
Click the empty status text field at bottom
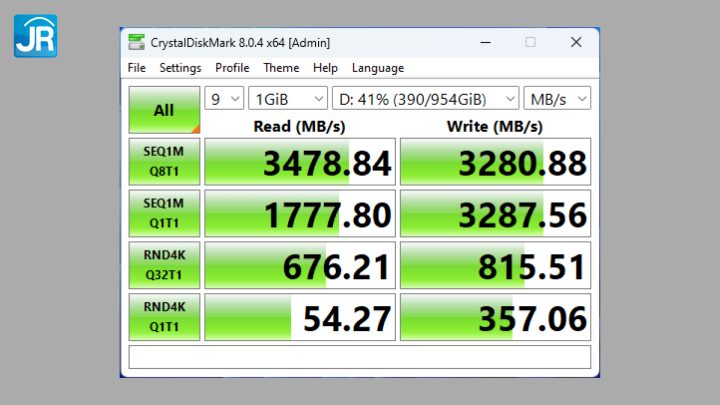click(360, 357)
